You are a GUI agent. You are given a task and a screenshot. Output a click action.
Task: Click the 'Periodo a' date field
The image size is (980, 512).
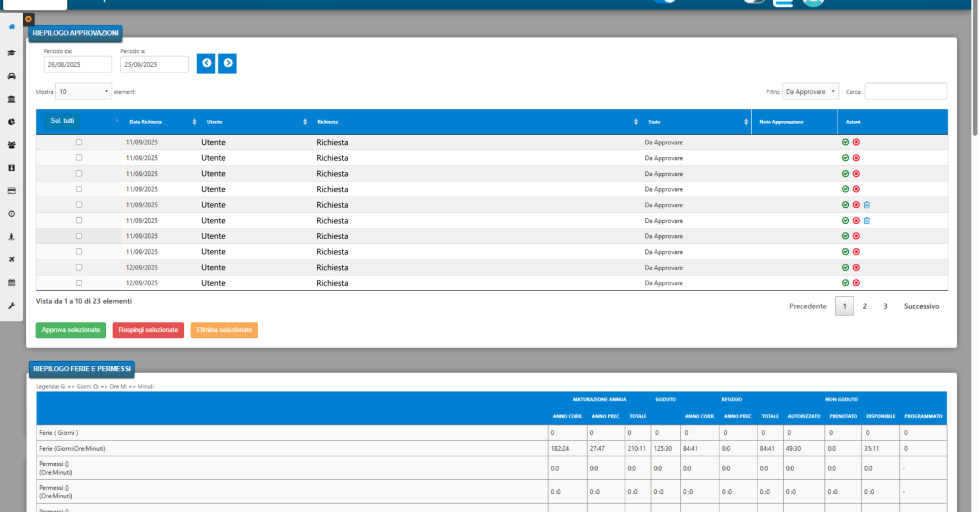(154, 64)
